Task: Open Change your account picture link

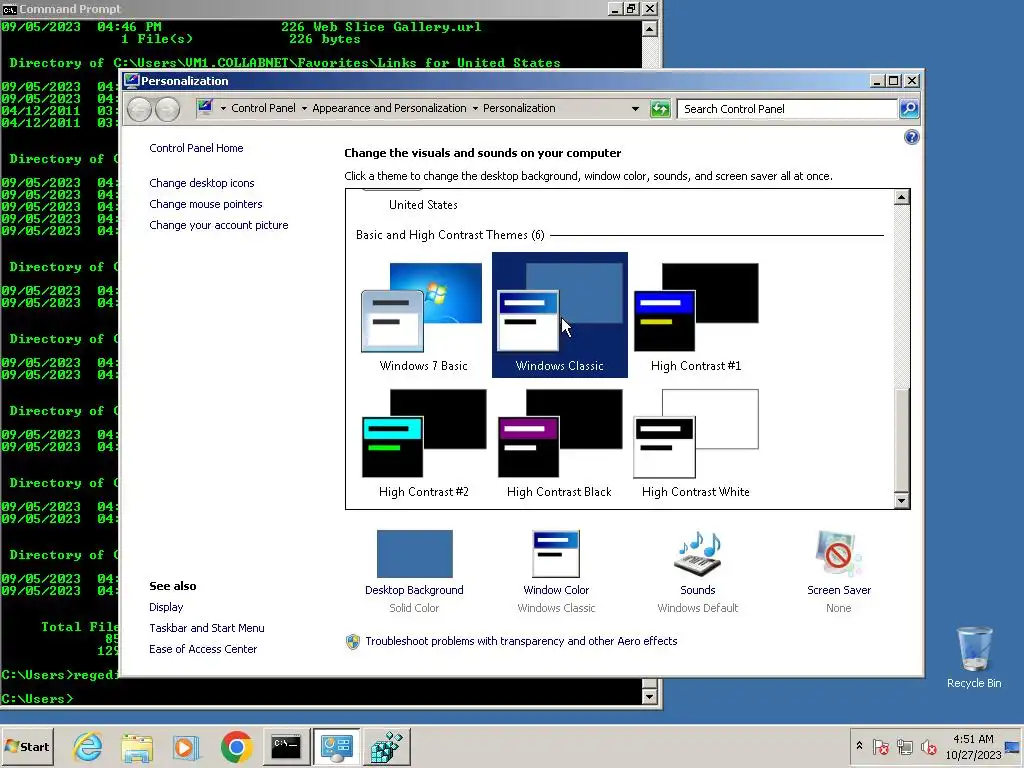Action: point(219,225)
